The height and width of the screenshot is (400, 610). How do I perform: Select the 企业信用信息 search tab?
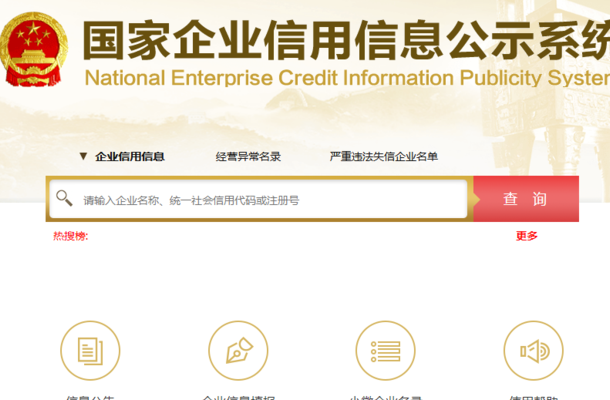pos(130,156)
